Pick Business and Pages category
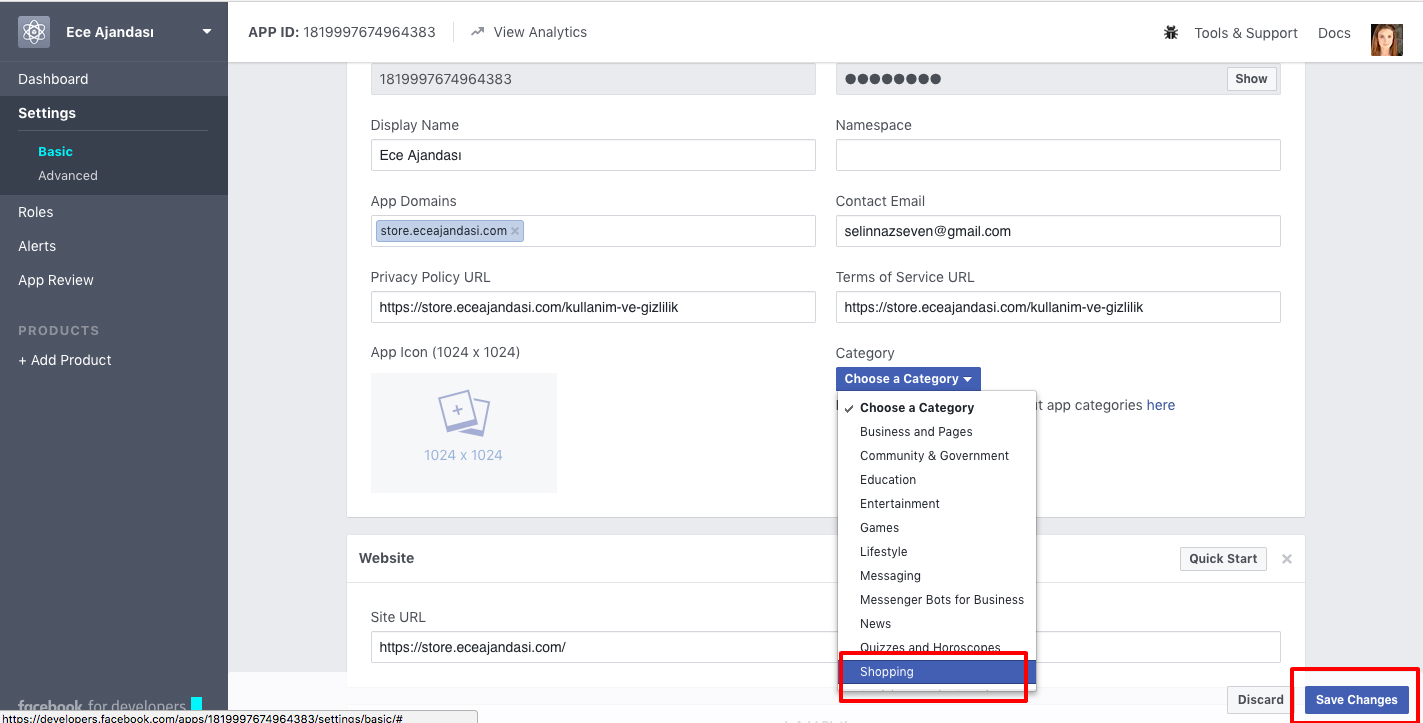The height and width of the screenshot is (723, 1423). (x=916, y=432)
